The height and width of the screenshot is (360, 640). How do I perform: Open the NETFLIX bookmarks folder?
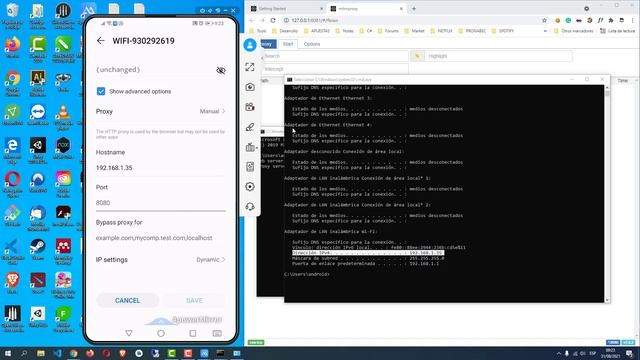click(442, 31)
